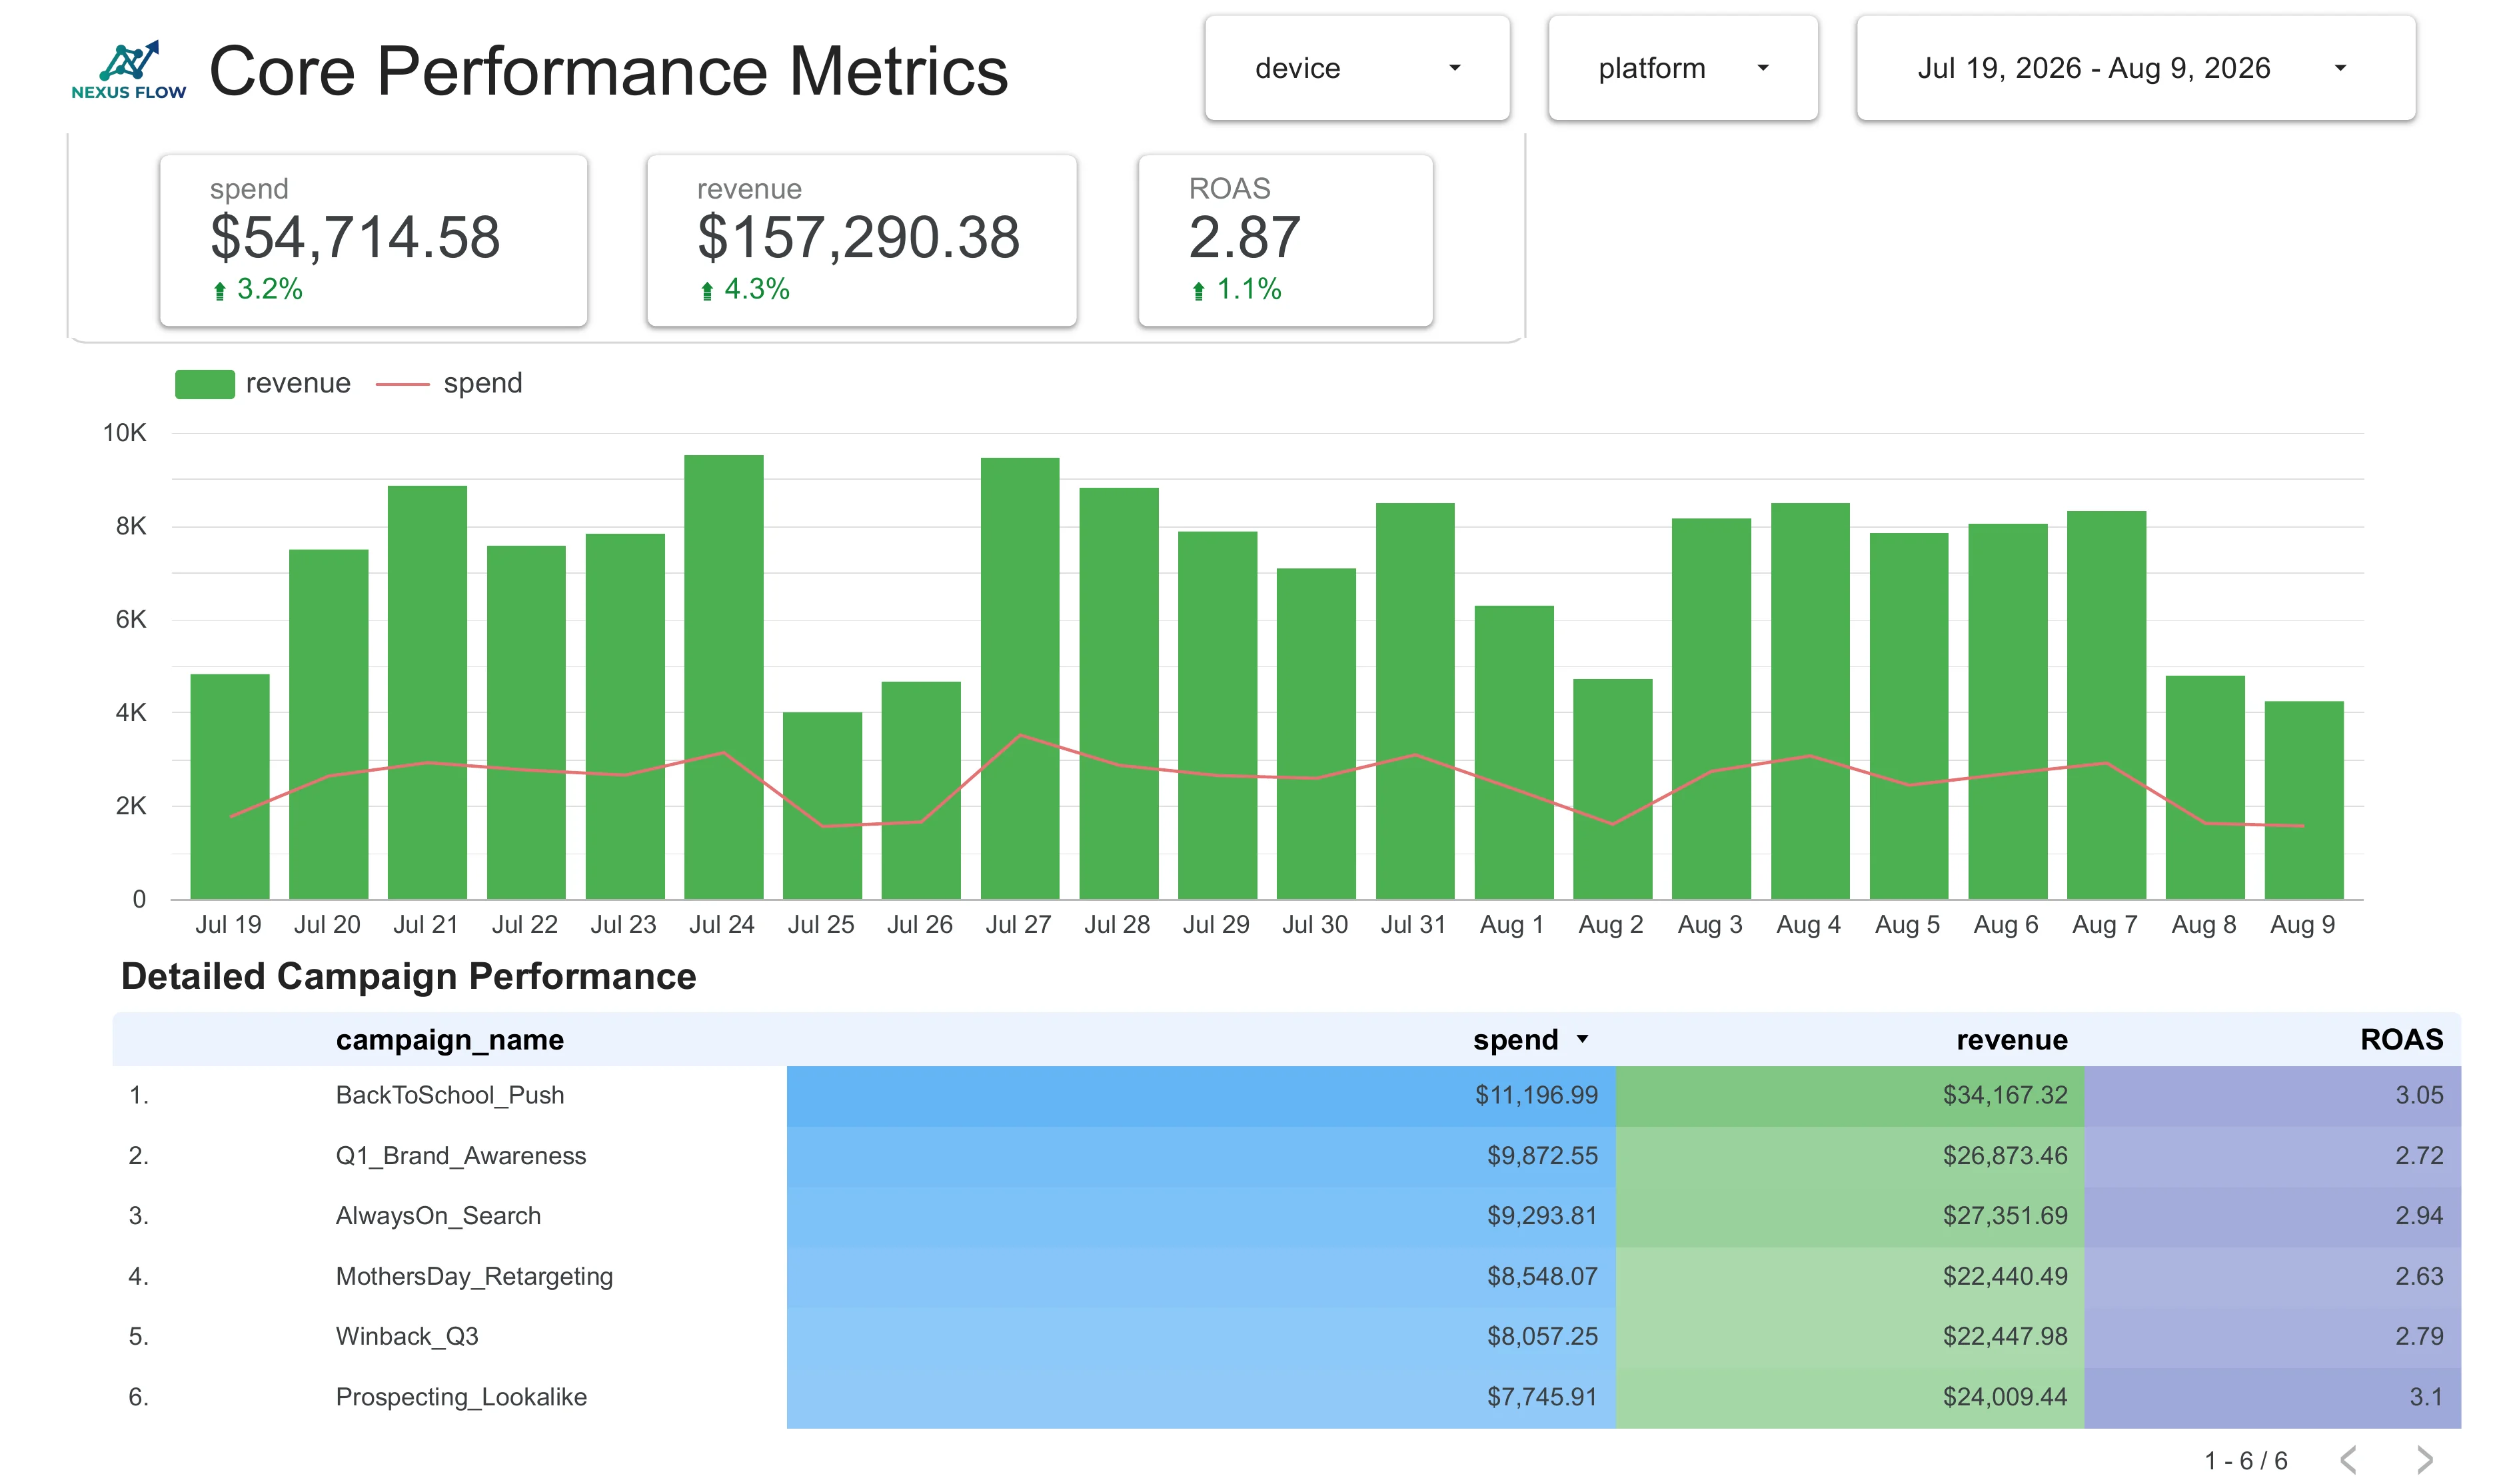Click the Detailed Campaign Performance heading
This screenshot has width=2499, height=1484.
408,977
